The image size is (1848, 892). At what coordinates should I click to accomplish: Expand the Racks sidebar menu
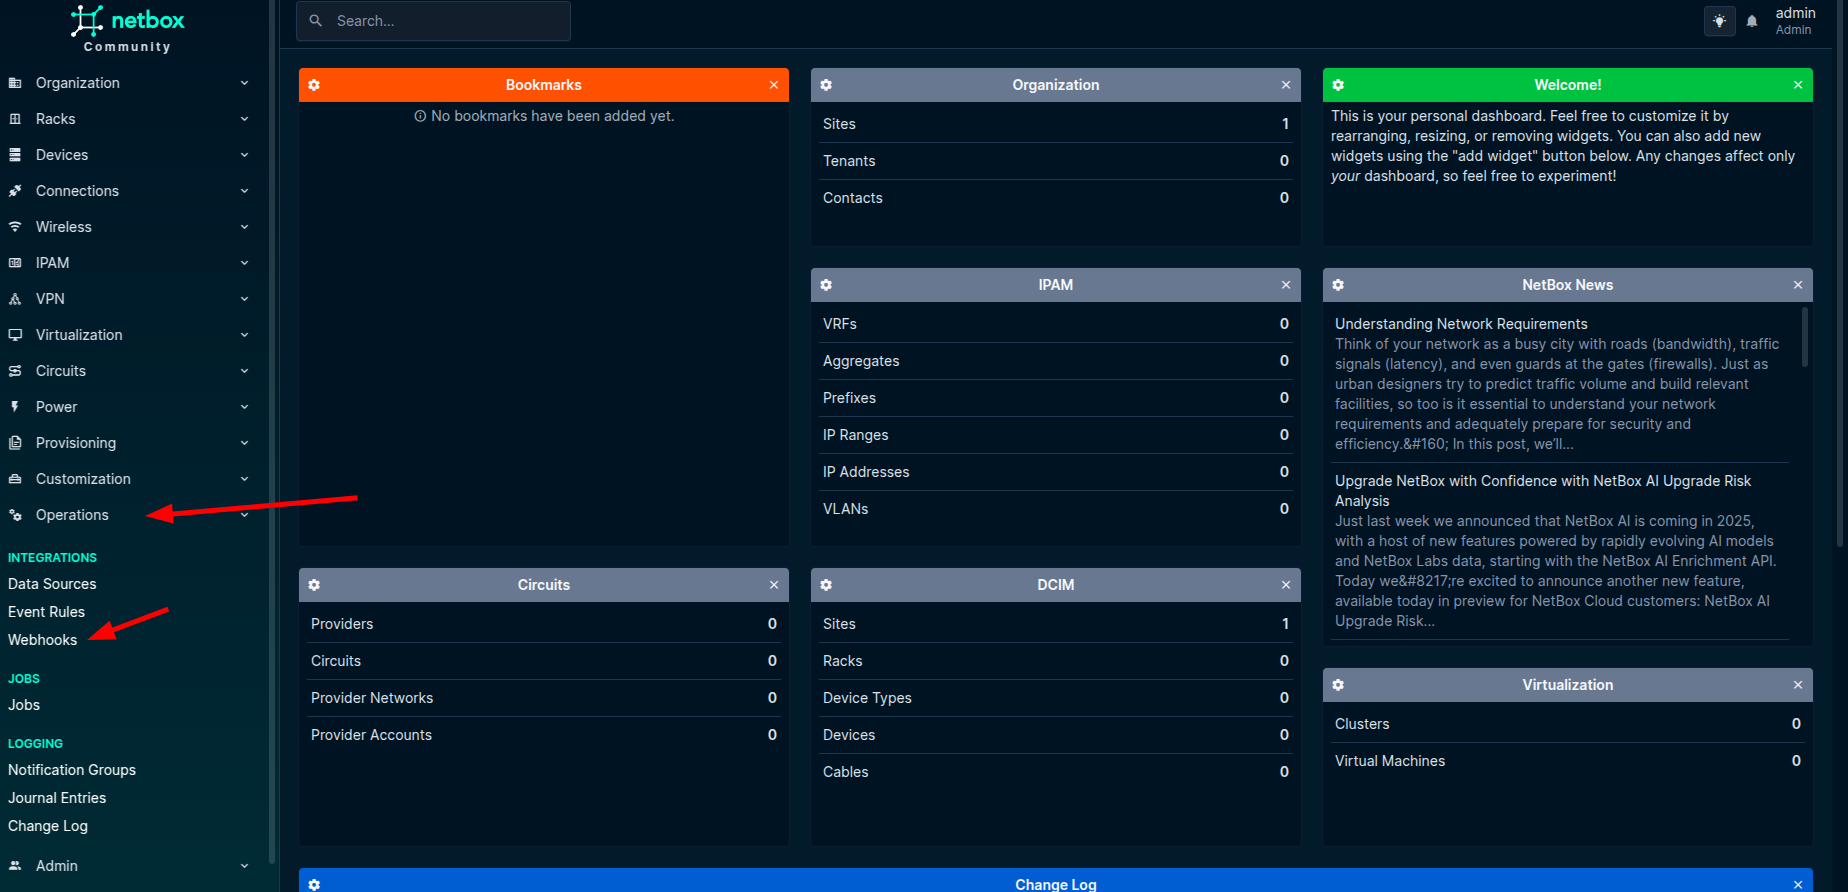(128, 119)
